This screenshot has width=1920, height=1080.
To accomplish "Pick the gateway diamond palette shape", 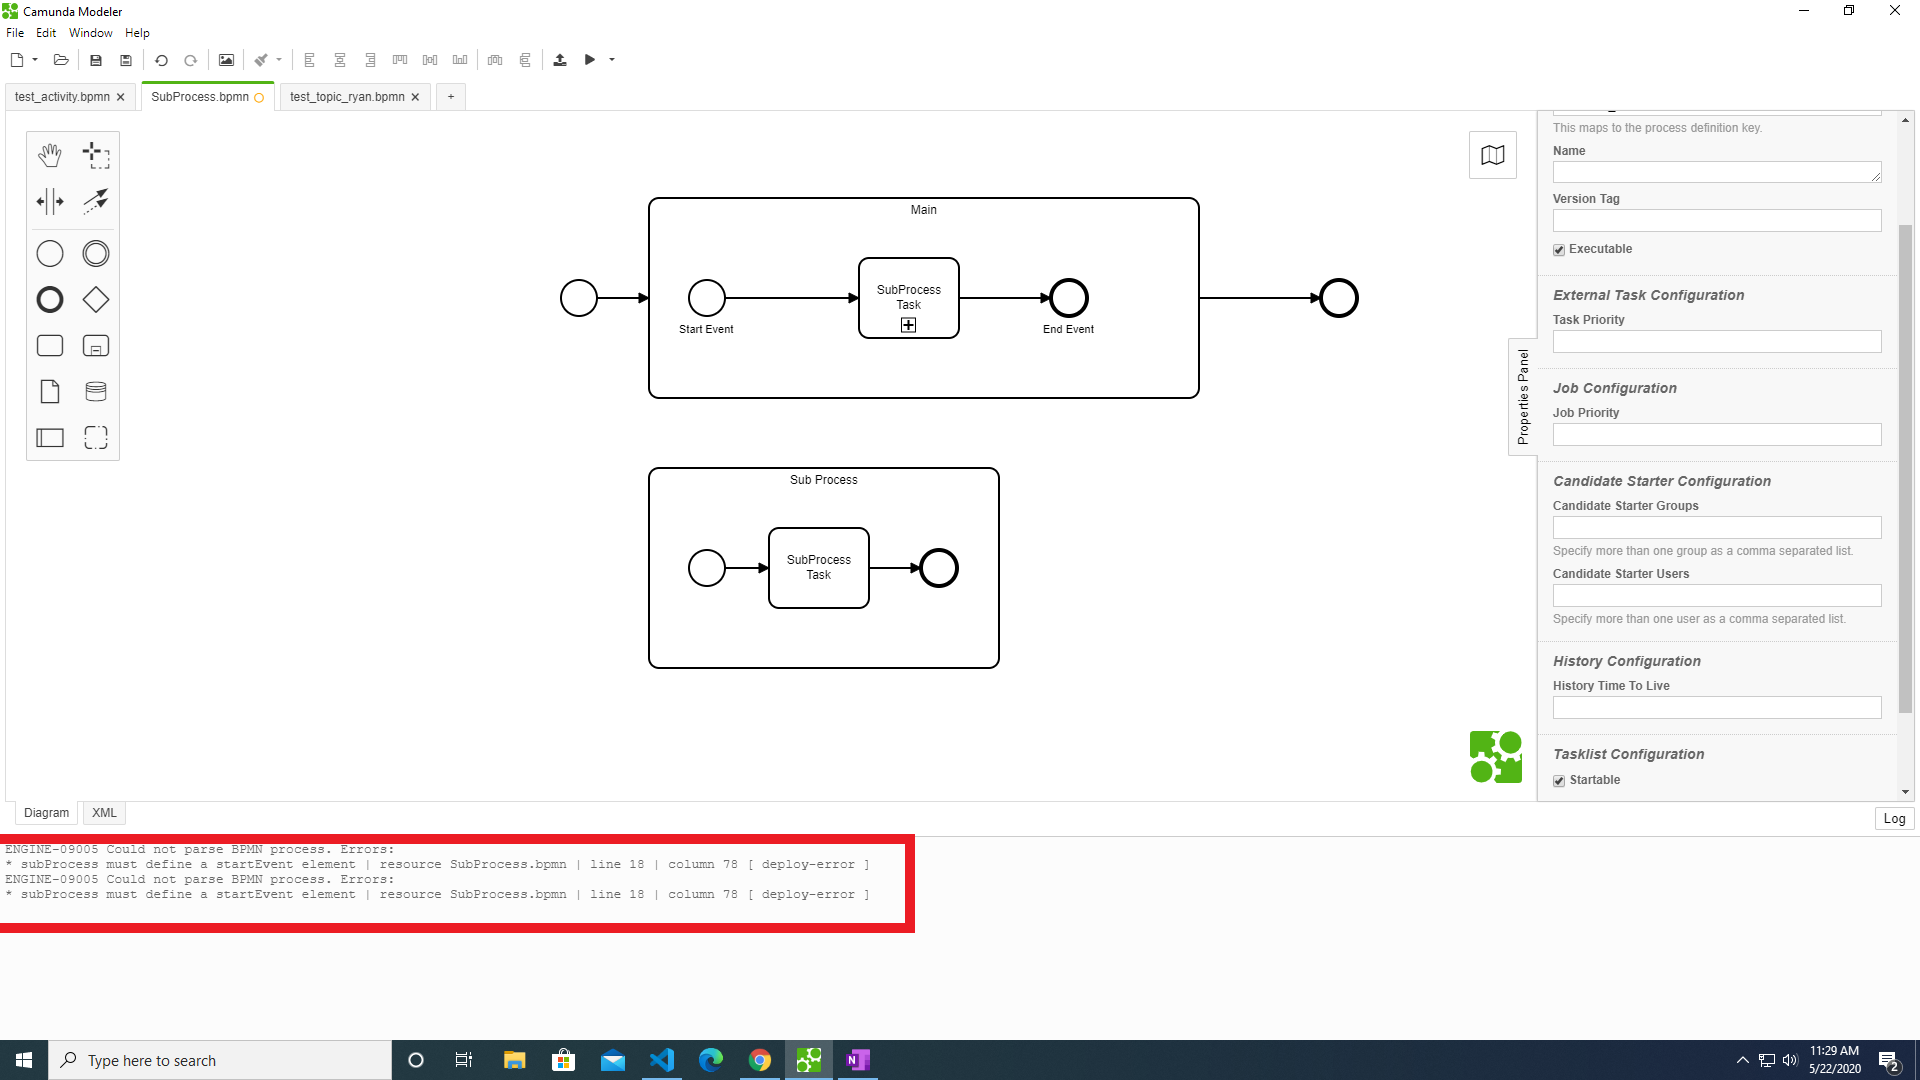I will [x=96, y=300].
